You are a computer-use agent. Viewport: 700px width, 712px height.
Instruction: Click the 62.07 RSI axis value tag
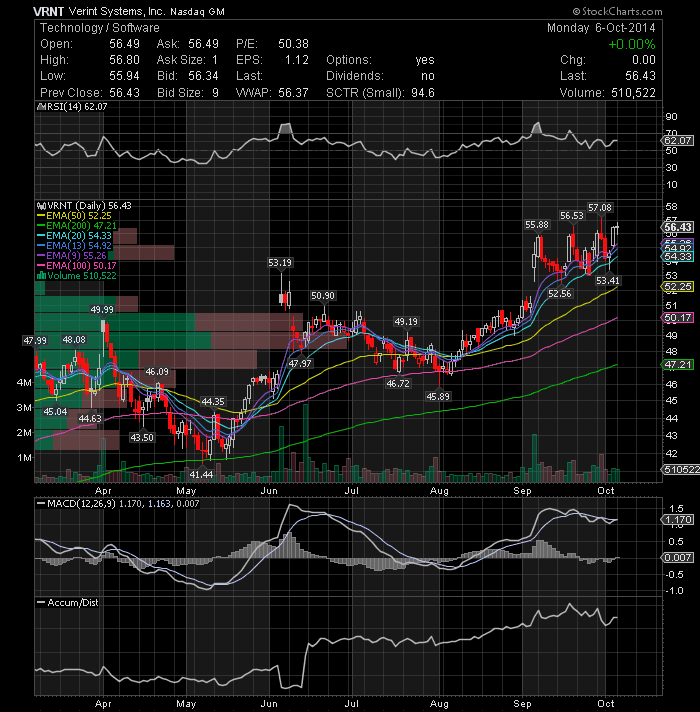pyautogui.click(x=678, y=140)
